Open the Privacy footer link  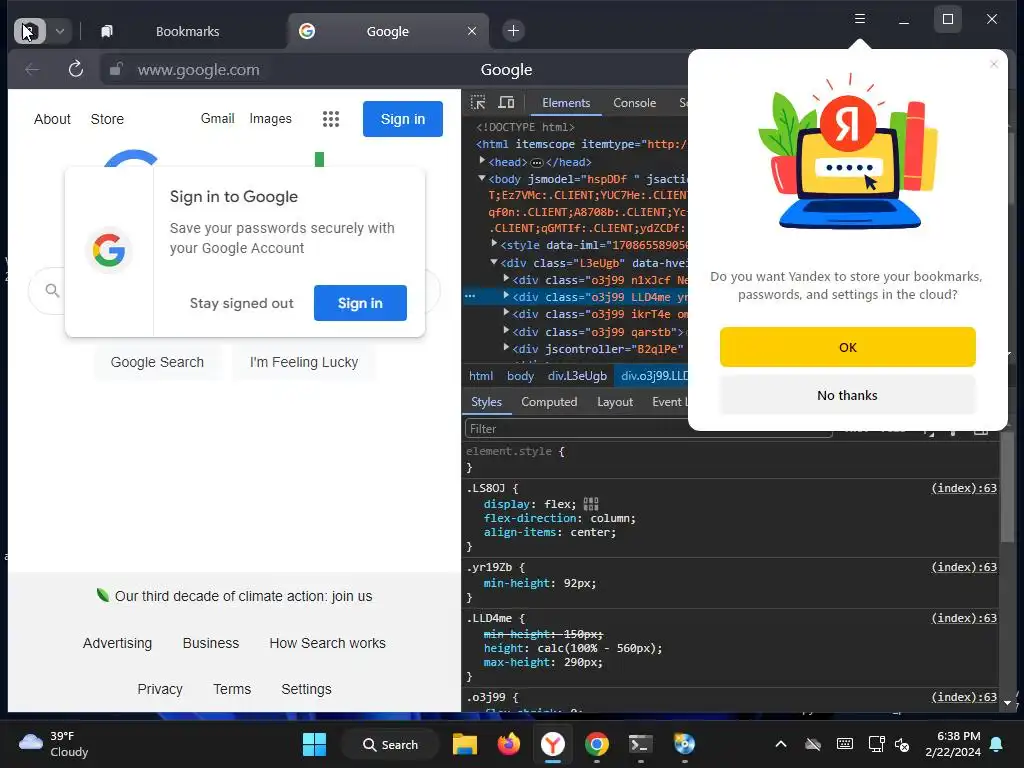click(160, 689)
